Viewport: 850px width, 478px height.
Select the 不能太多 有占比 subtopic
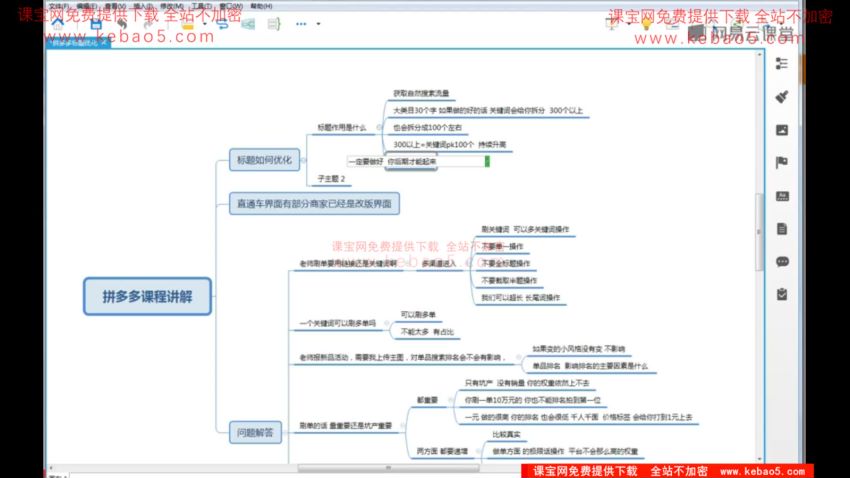tap(427, 332)
